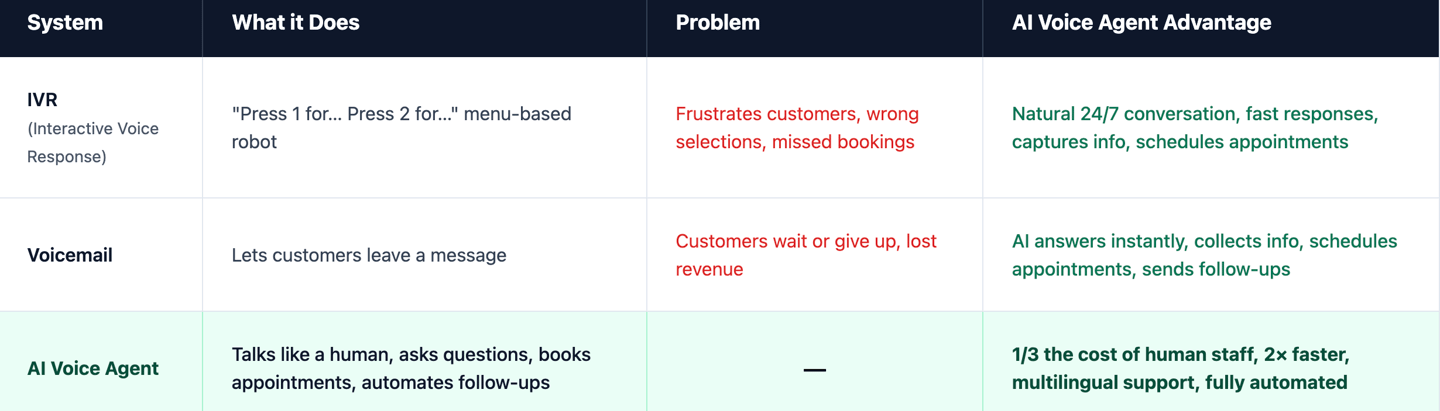Click multilingual support, fully automated line

click(x=1179, y=382)
